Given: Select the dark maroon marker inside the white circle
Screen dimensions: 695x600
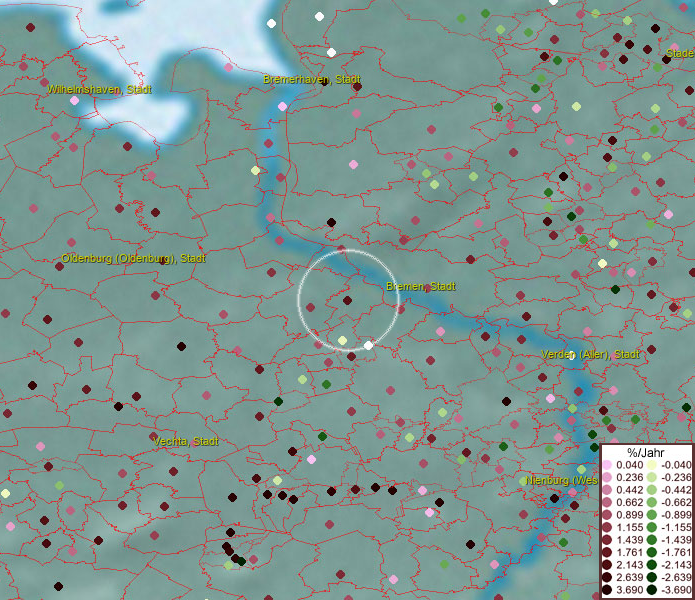Looking at the screenshot, I should [348, 299].
